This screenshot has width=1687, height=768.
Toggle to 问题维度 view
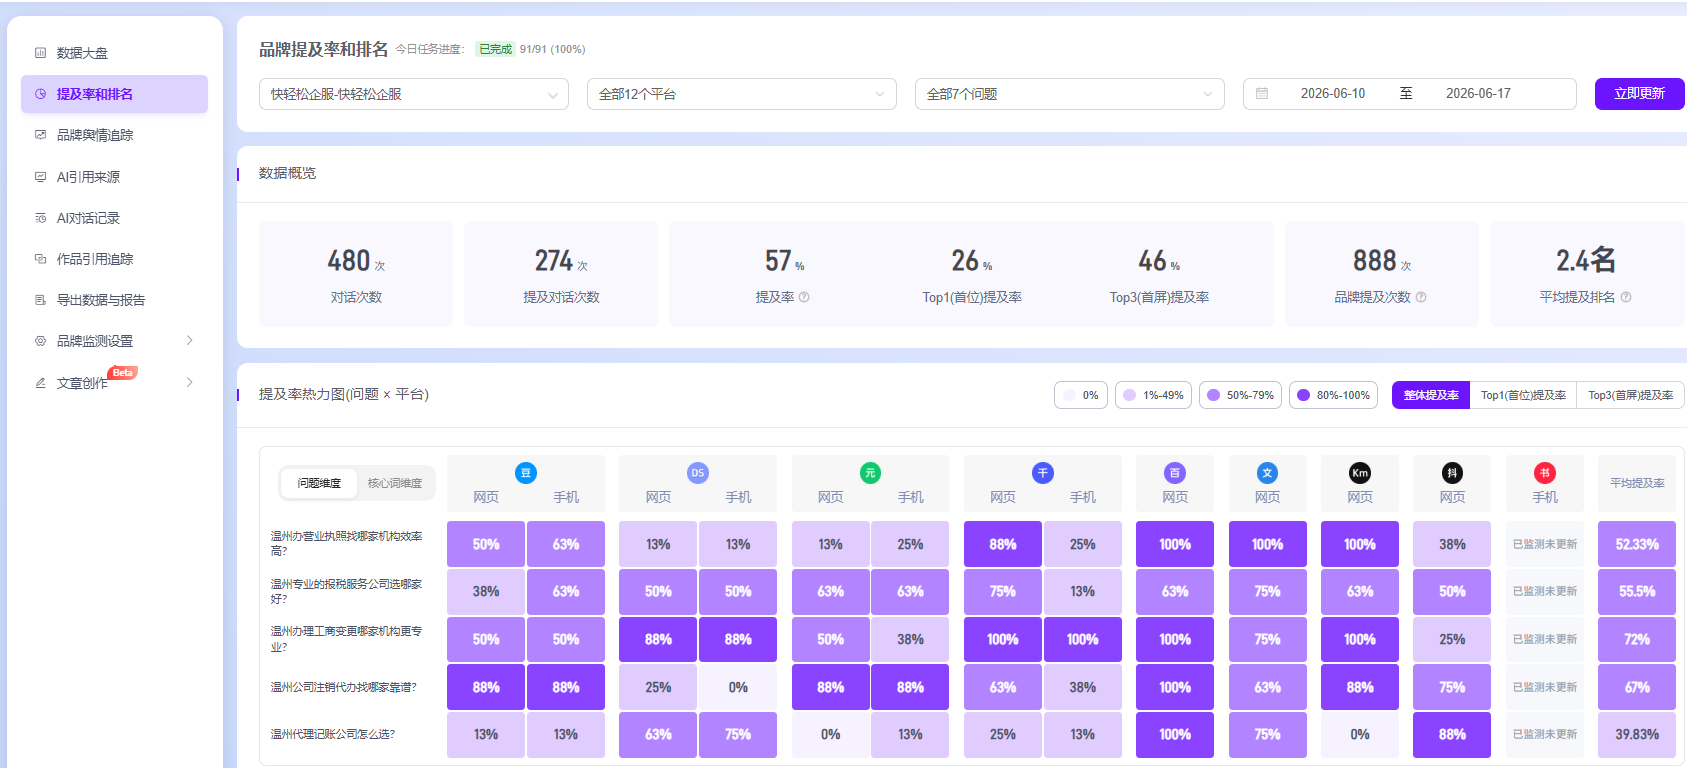click(319, 483)
